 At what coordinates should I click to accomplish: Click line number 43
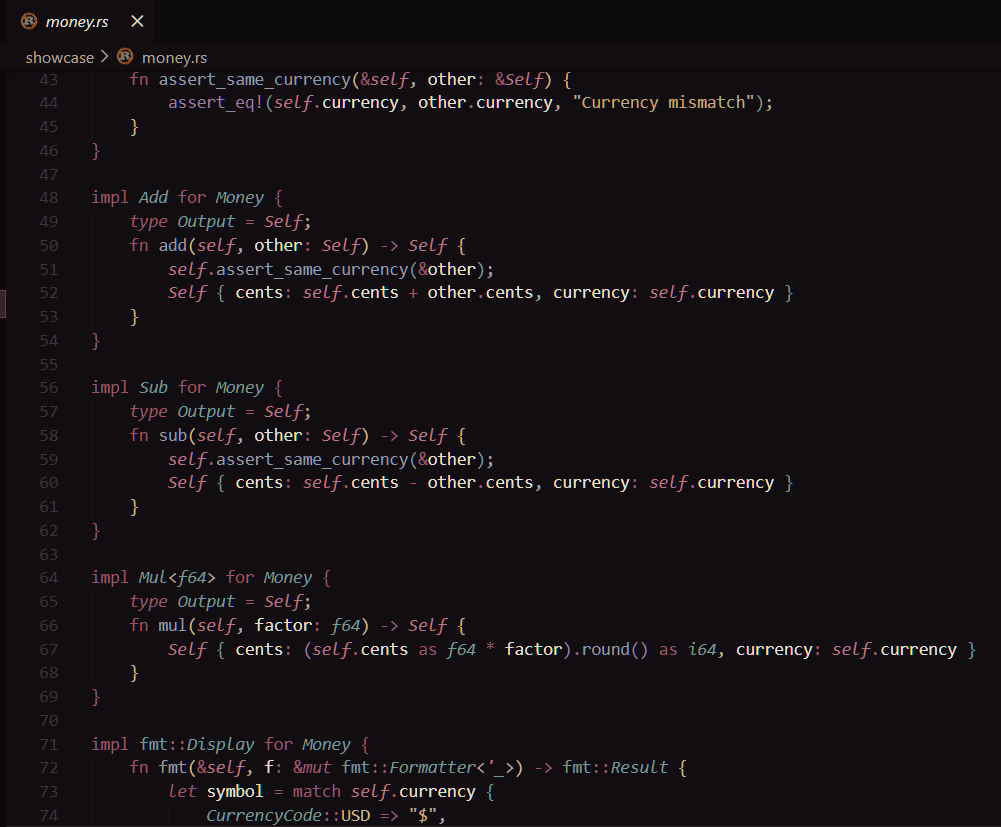tap(49, 80)
